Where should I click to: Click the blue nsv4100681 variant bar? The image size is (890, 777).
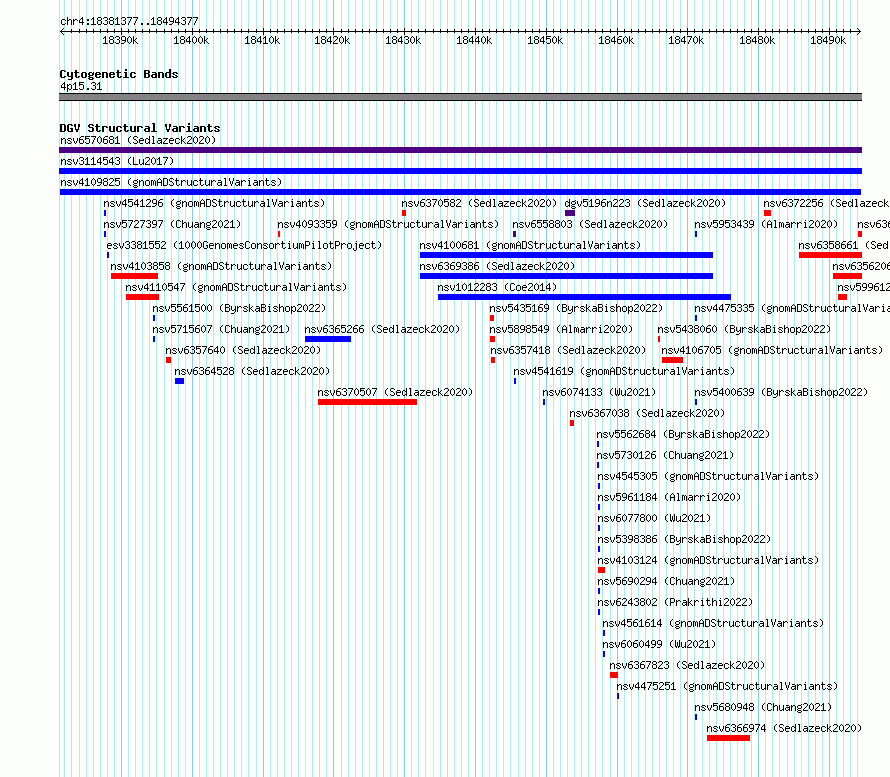566,255
